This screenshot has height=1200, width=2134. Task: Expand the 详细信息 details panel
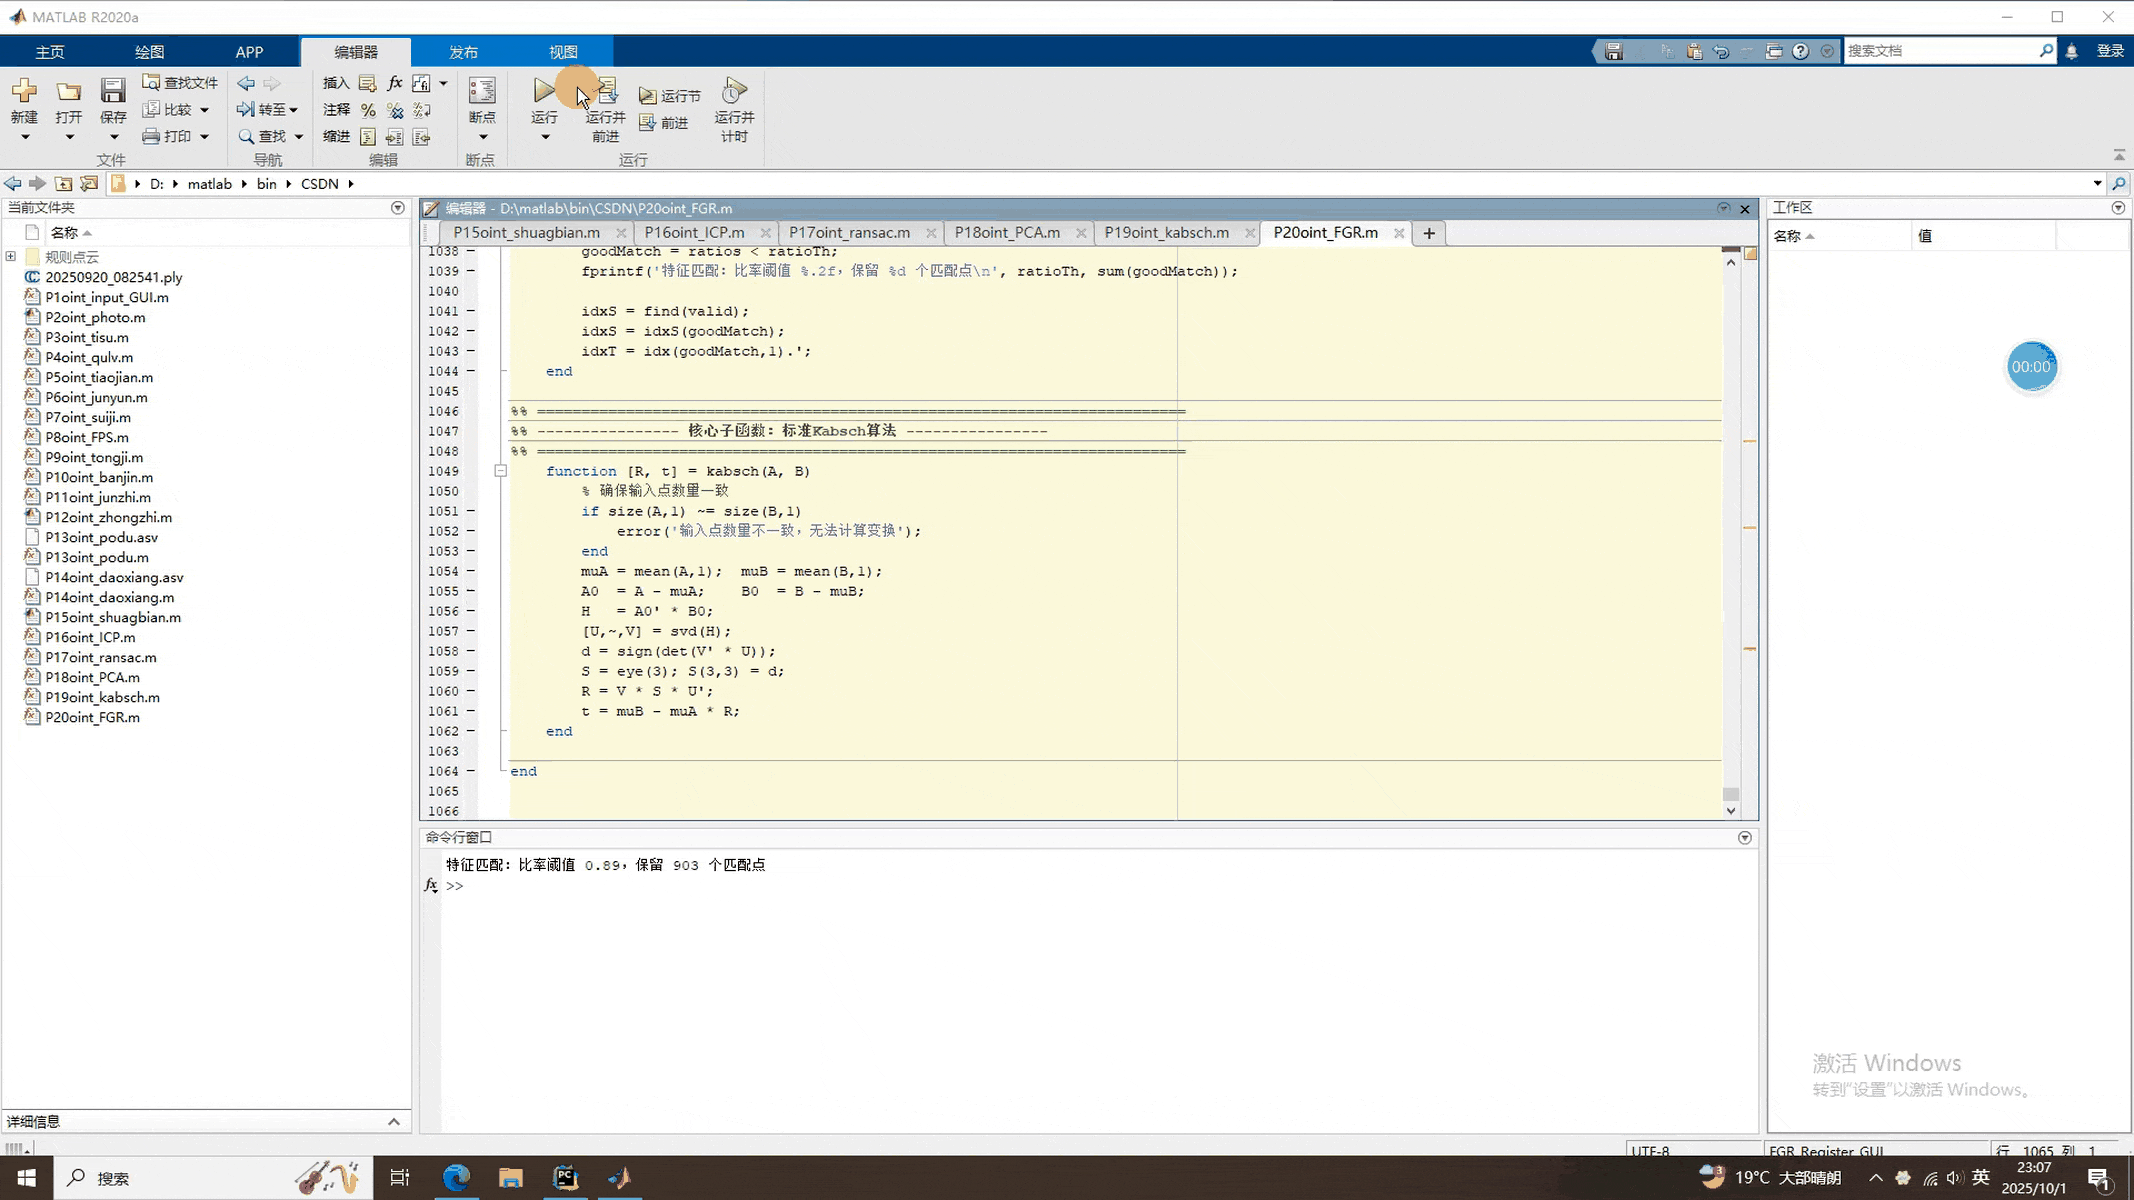[x=393, y=1122]
